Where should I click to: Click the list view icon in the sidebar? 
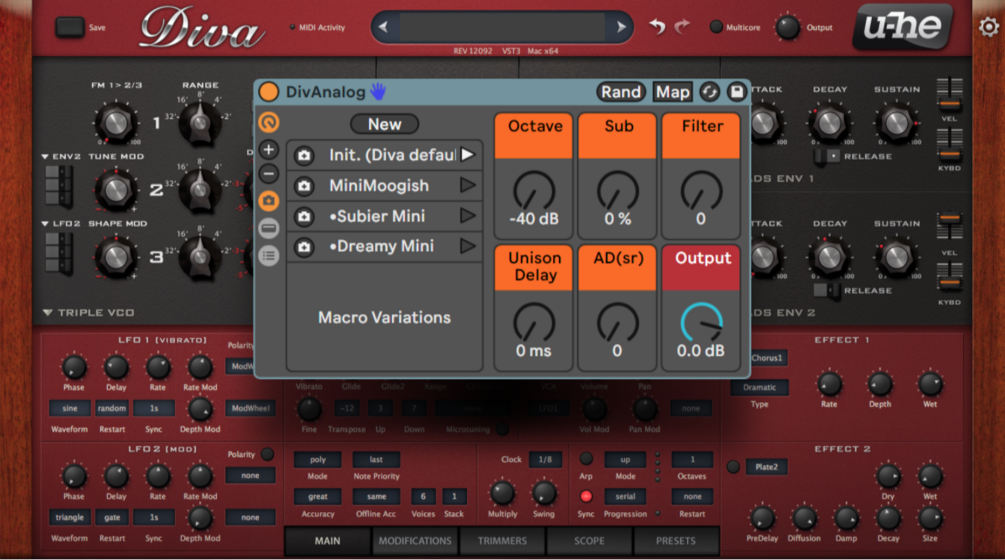(269, 256)
